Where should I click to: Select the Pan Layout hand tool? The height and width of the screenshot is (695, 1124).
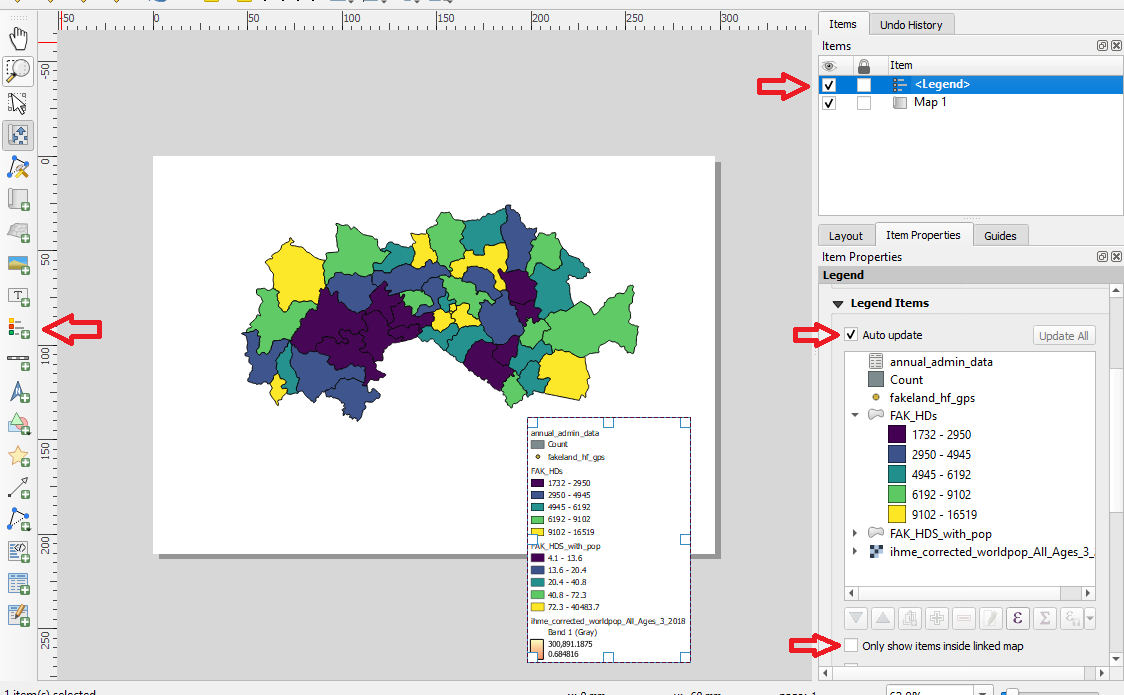(x=18, y=38)
